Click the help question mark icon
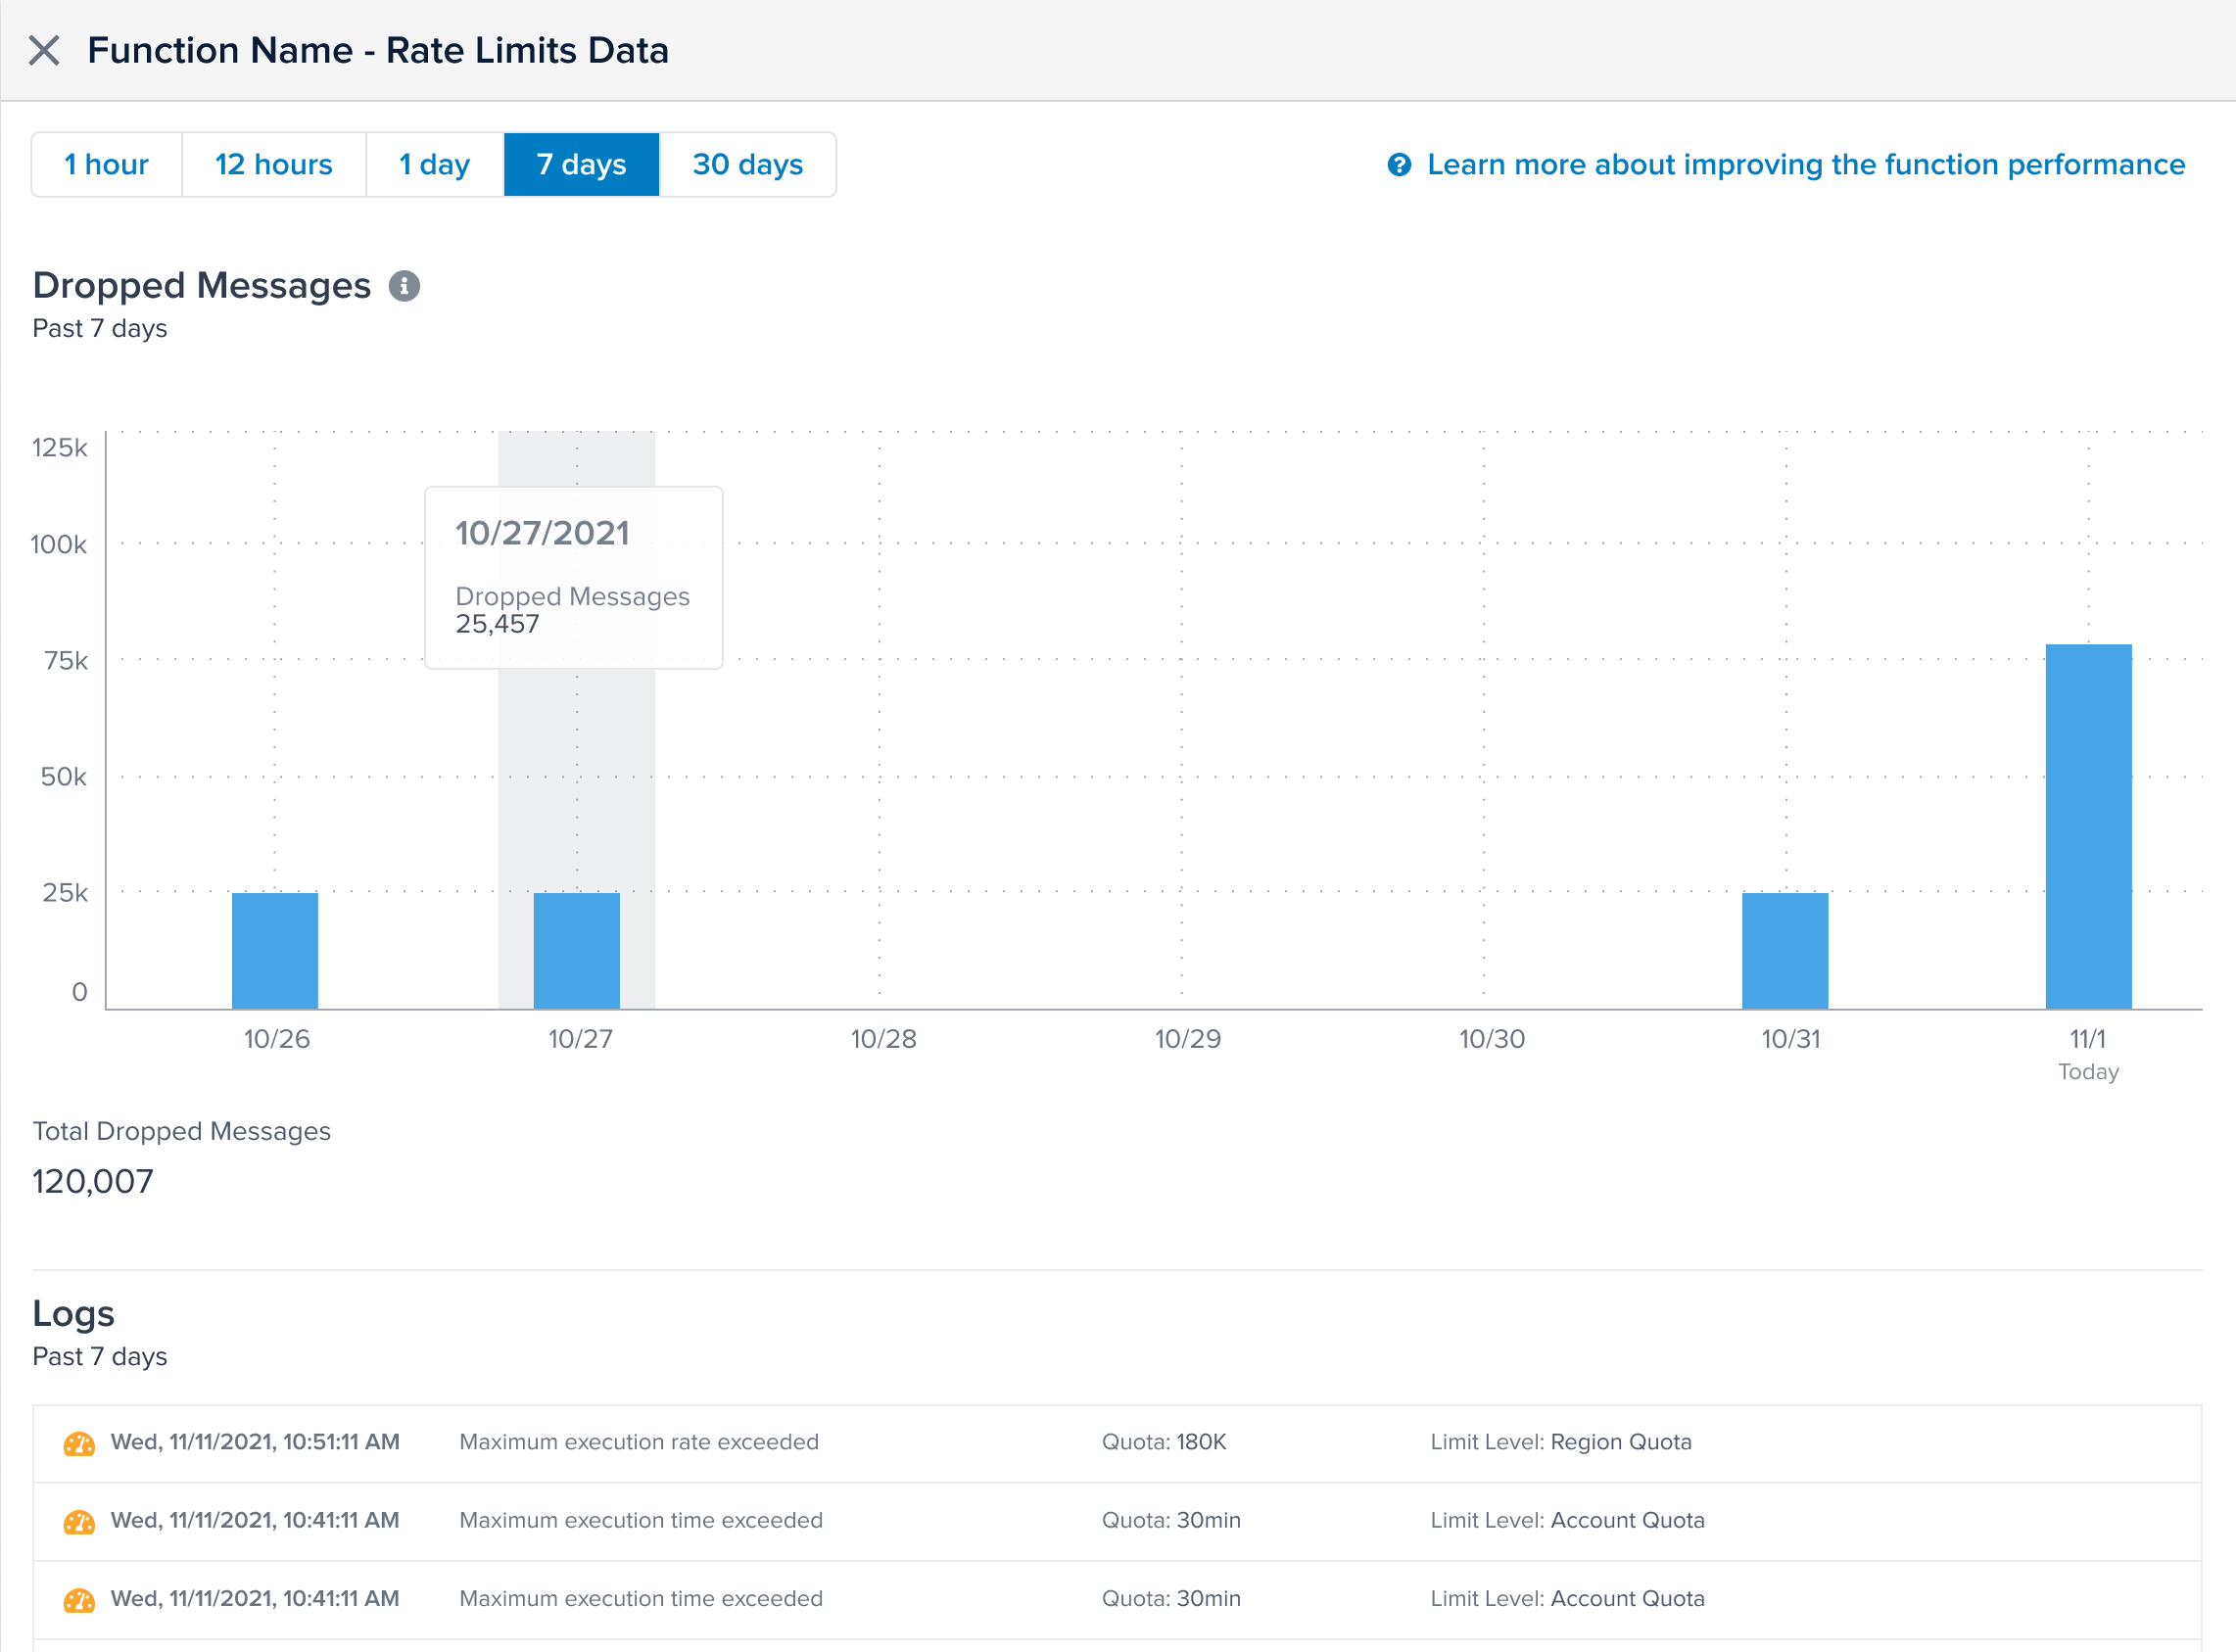This screenshot has height=1652, width=2236. (1399, 165)
